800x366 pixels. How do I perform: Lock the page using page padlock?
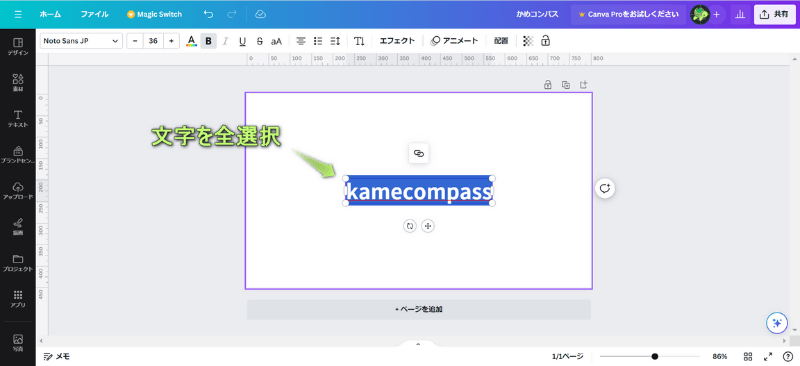[x=547, y=85]
